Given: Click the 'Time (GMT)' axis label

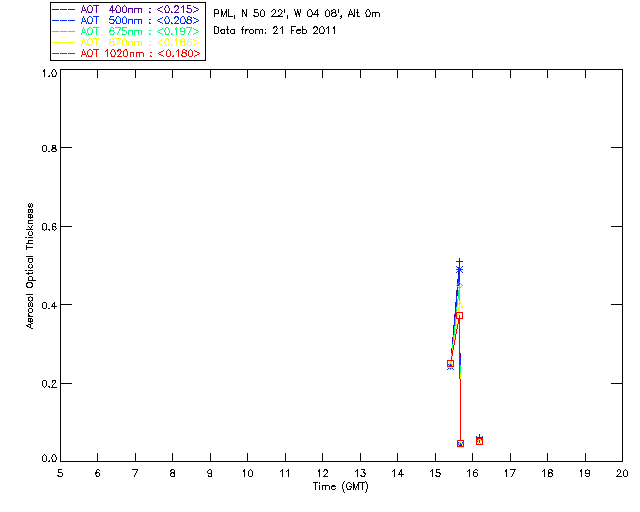Looking at the screenshot, I should (x=341, y=487).
